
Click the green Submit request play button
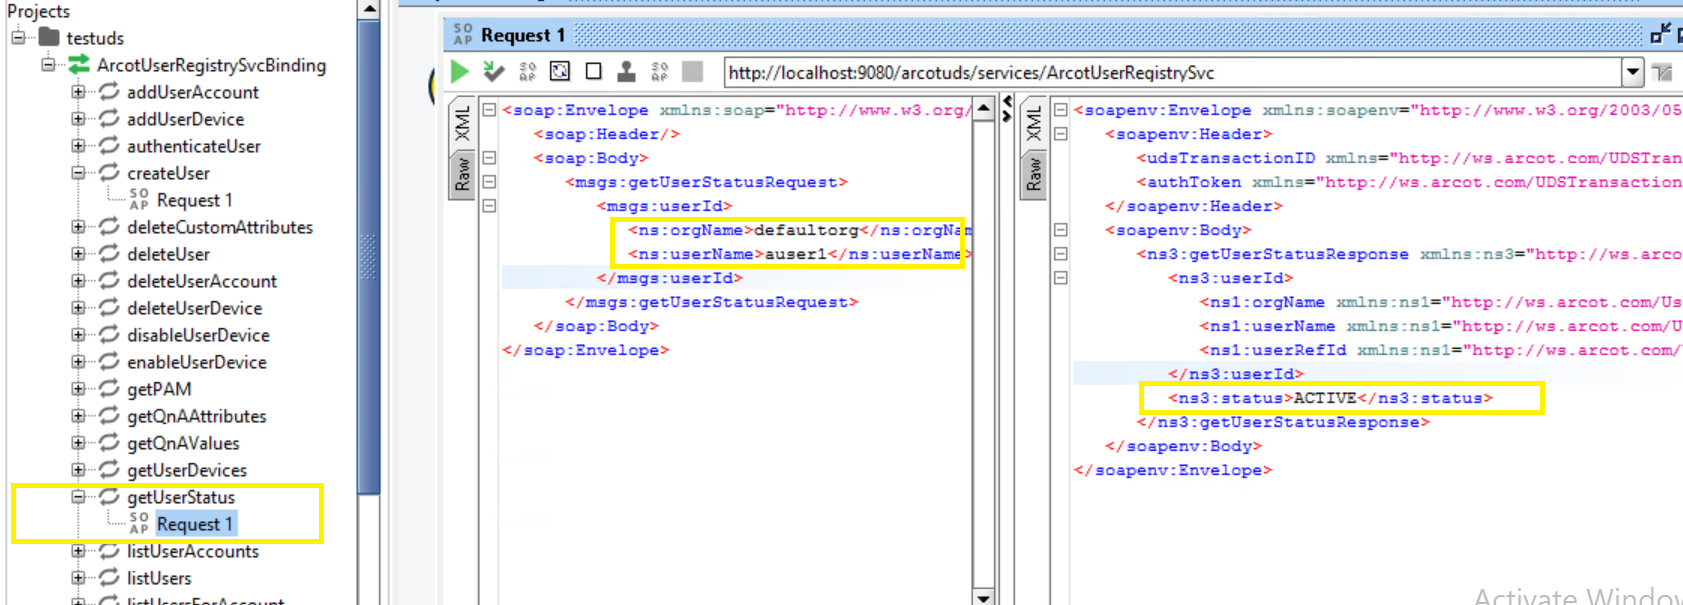(460, 72)
